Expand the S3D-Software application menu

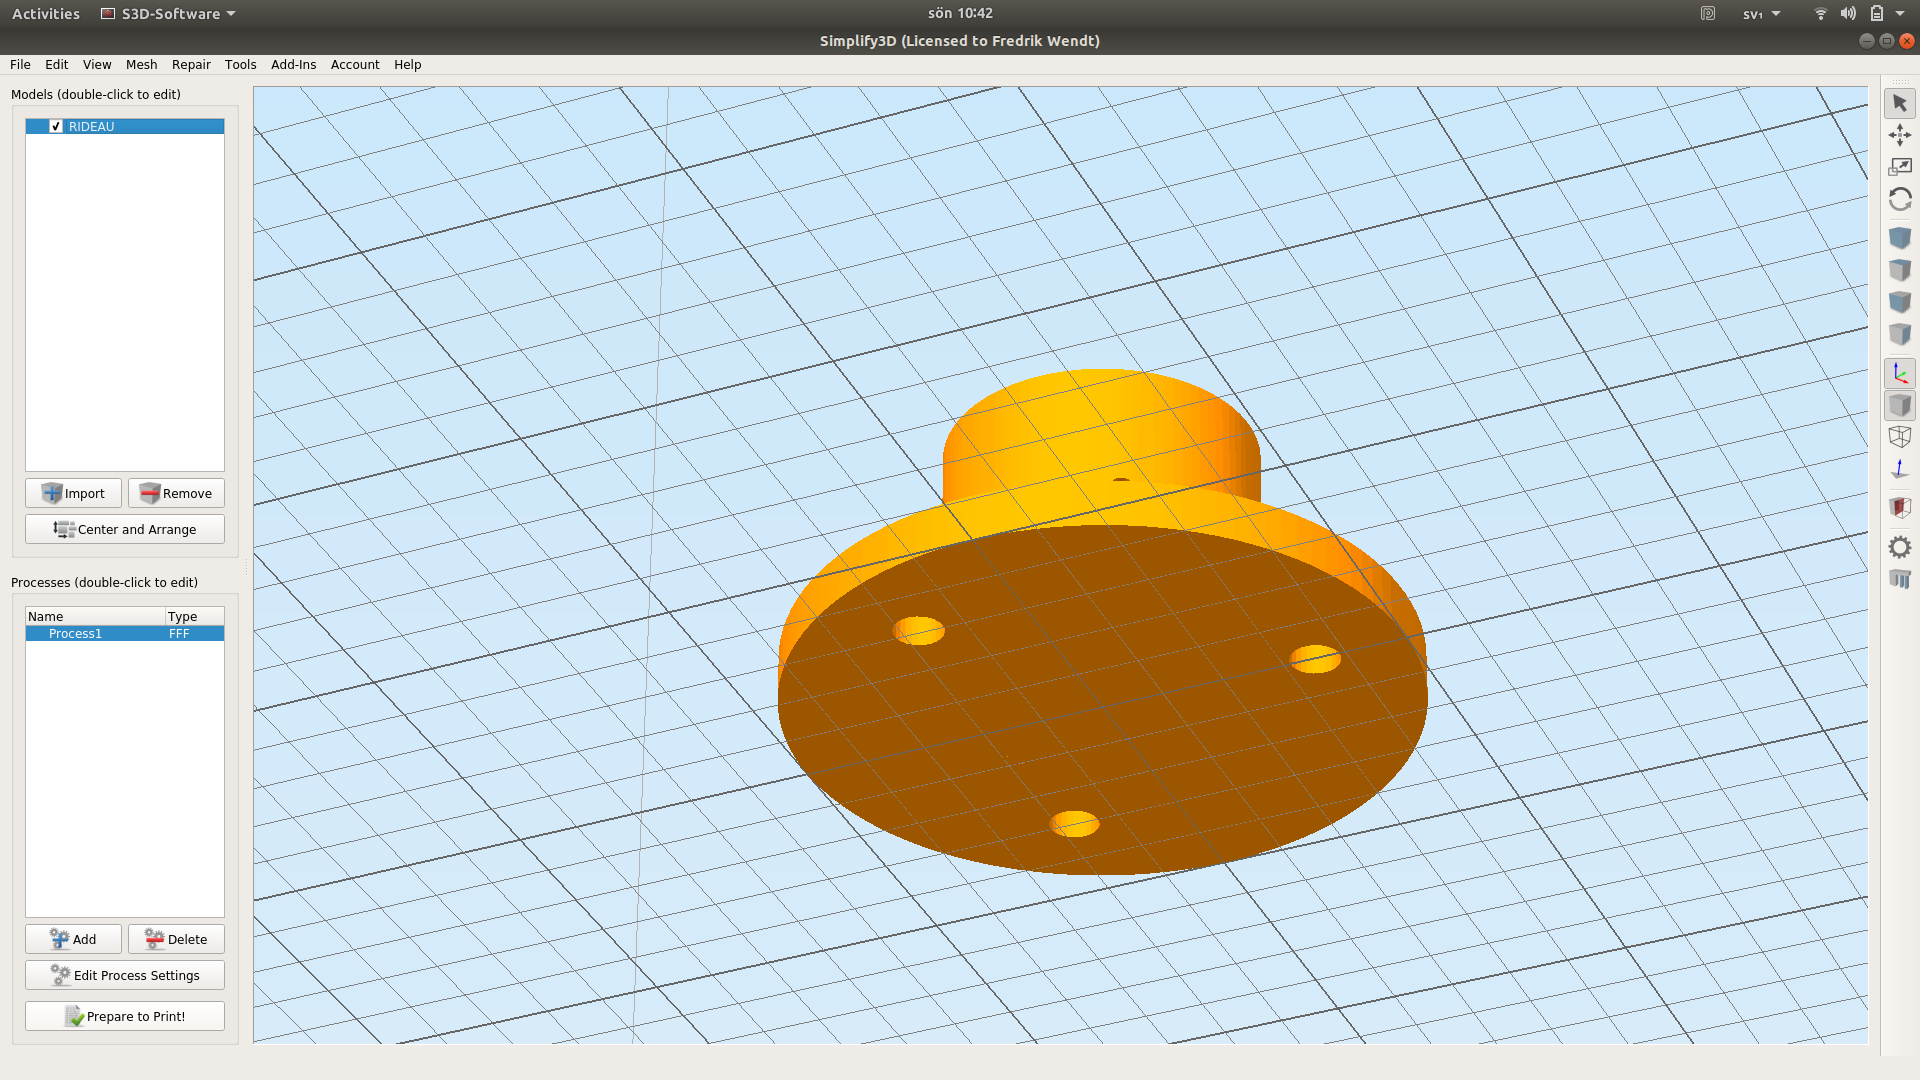coord(168,14)
